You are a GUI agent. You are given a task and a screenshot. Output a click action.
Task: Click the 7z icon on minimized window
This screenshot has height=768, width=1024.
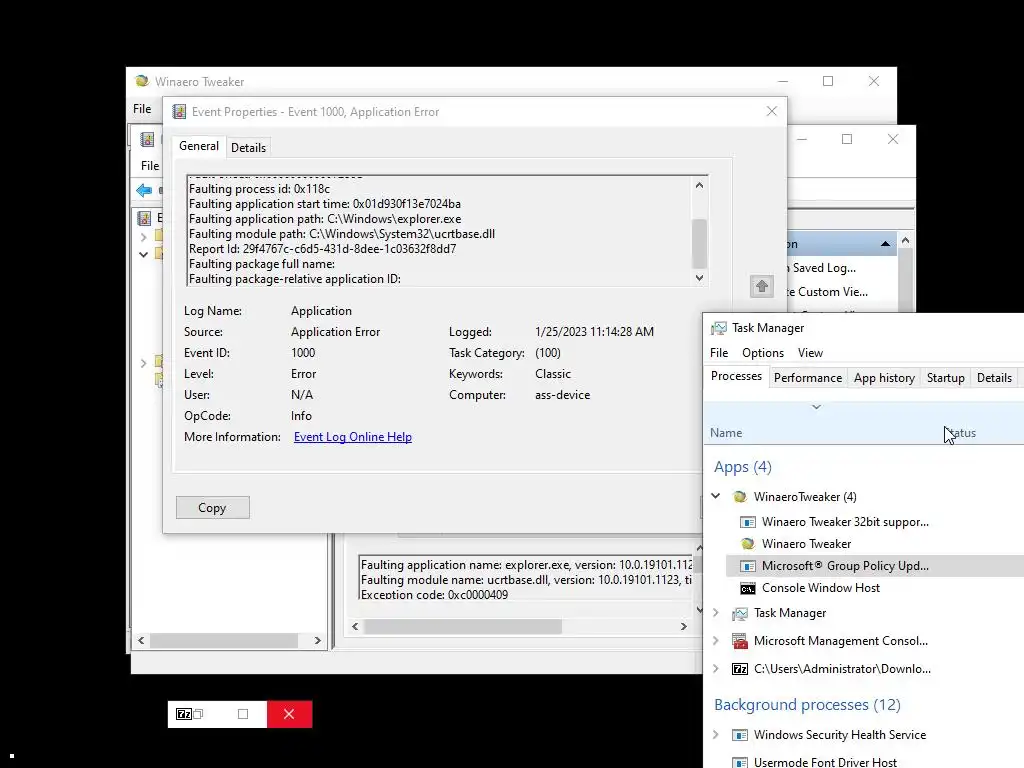pos(184,714)
